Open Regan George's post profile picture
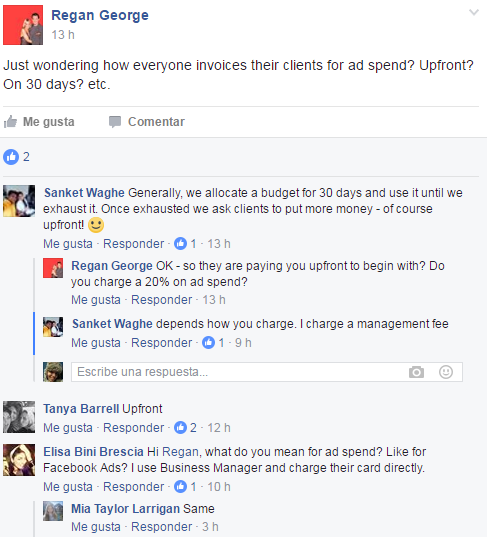Screen dimensions: 487x537 tap(23, 25)
